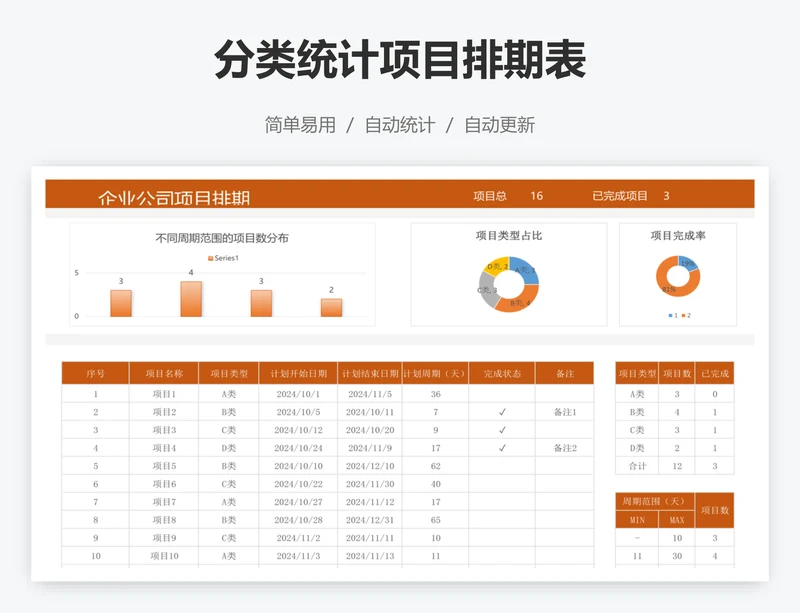Select the 2024/11/5 end date cell
The height and width of the screenshot is (613, 800).
(370, 394)
